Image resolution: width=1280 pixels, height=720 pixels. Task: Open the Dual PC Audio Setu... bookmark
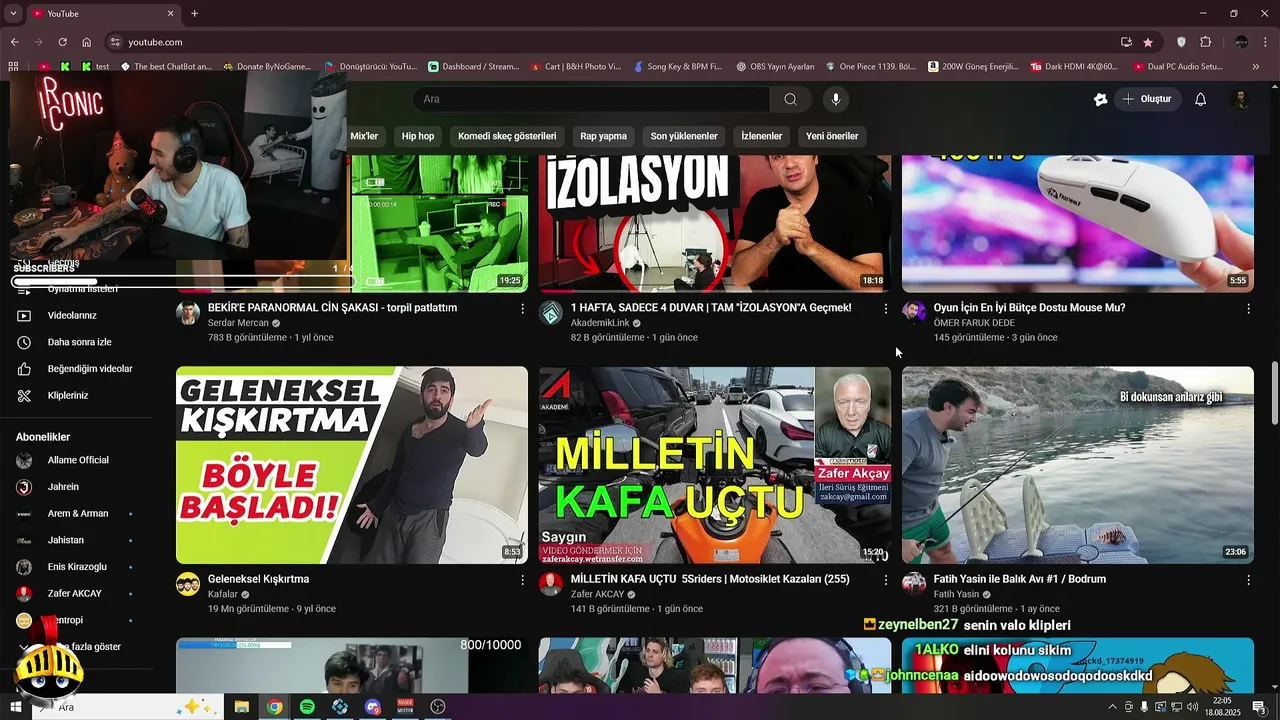1178,67
